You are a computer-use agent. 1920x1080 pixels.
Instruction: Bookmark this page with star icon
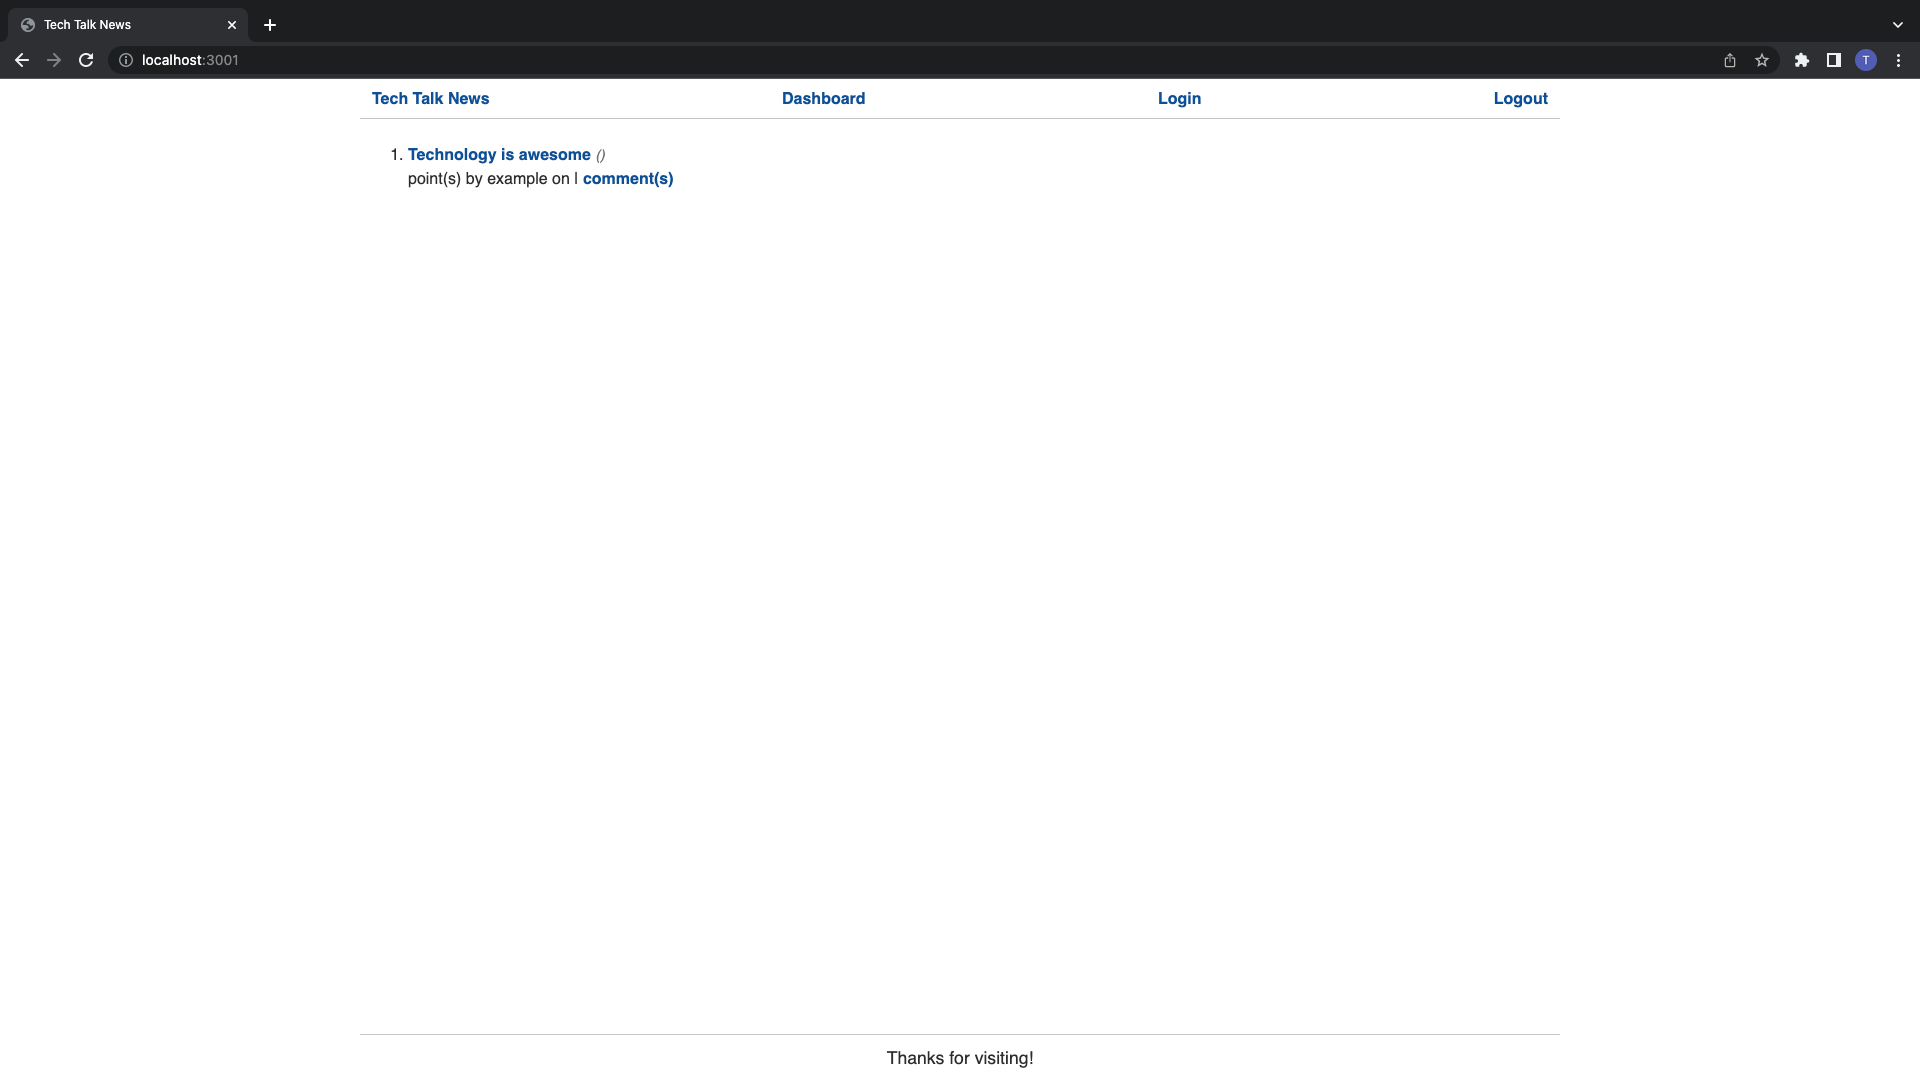1762,60
